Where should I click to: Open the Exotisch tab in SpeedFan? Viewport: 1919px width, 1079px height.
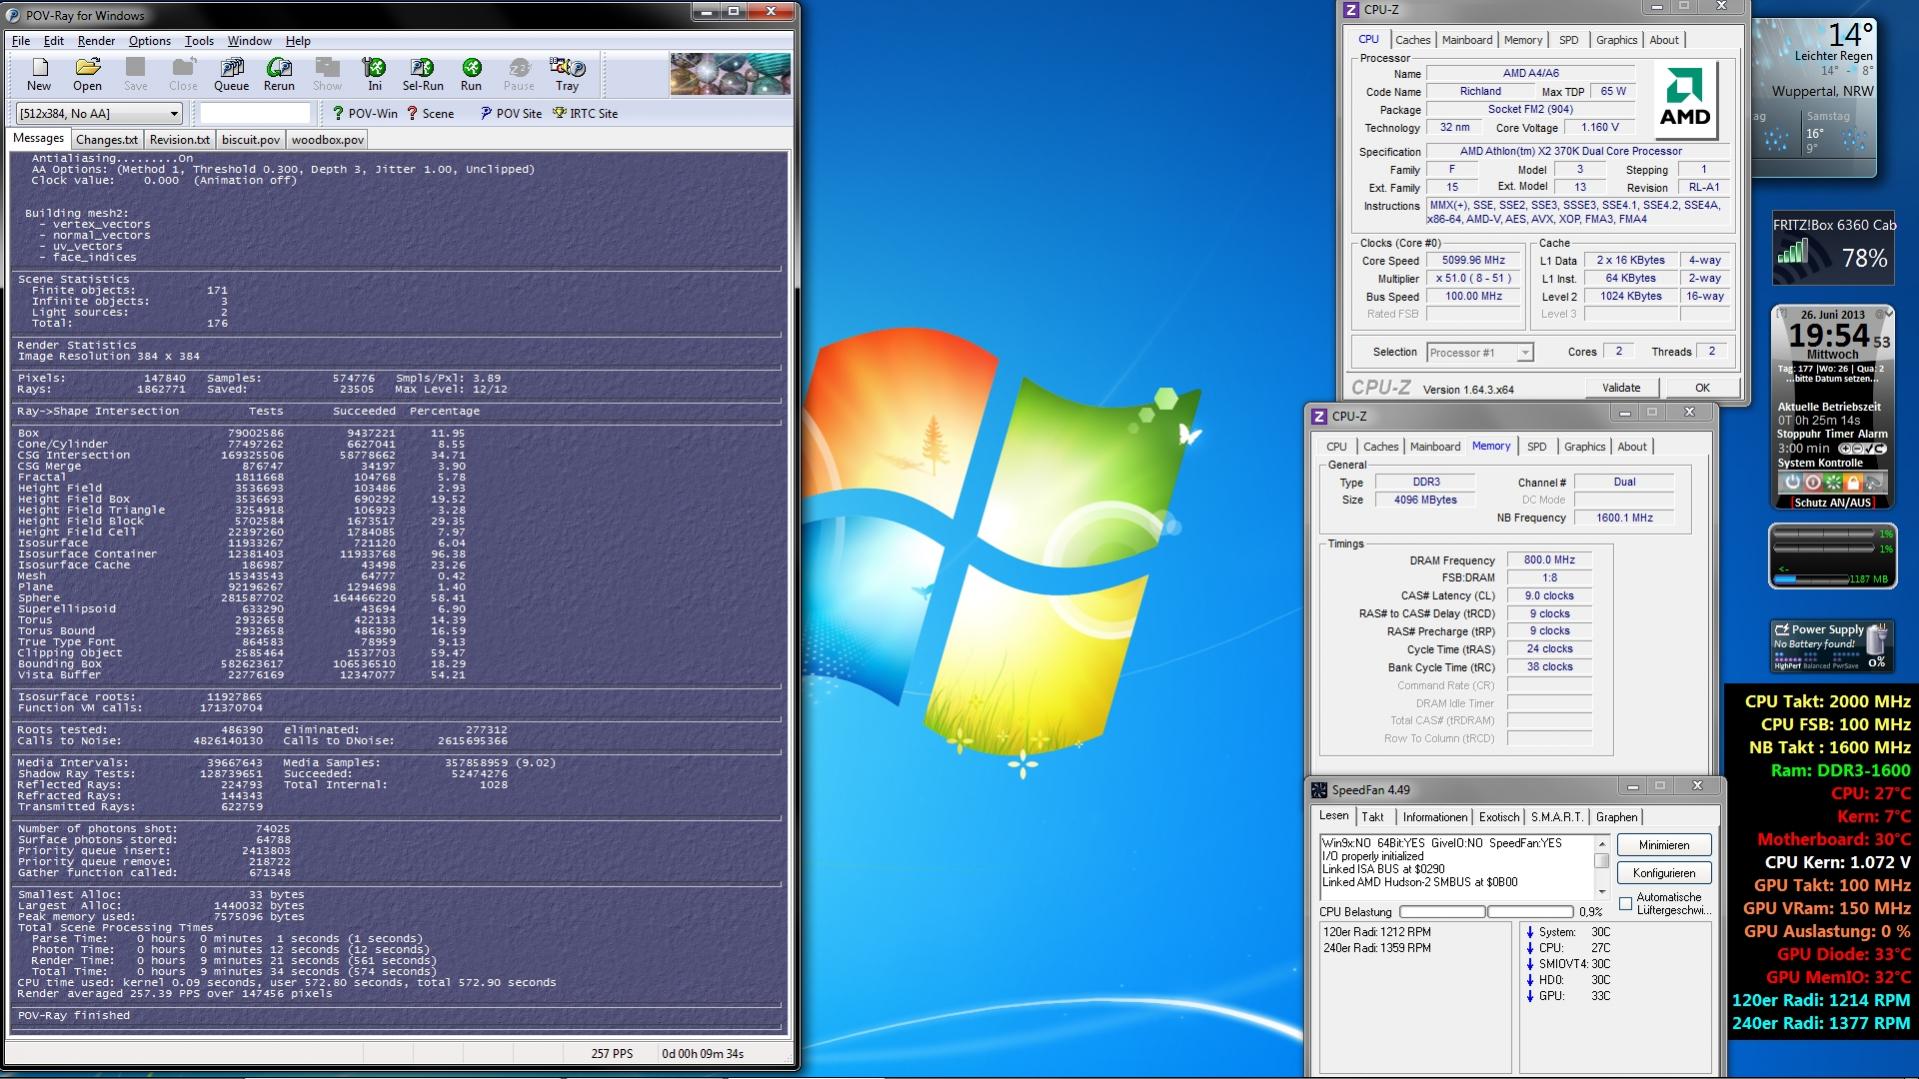tap(1499, 817)
